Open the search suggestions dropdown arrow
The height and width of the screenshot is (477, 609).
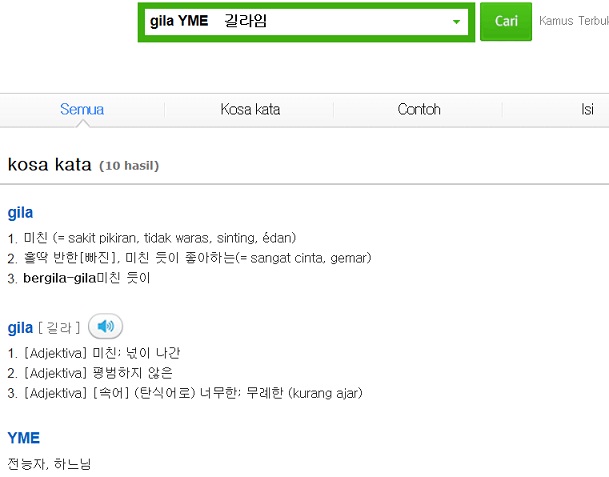tap(456, 22)
